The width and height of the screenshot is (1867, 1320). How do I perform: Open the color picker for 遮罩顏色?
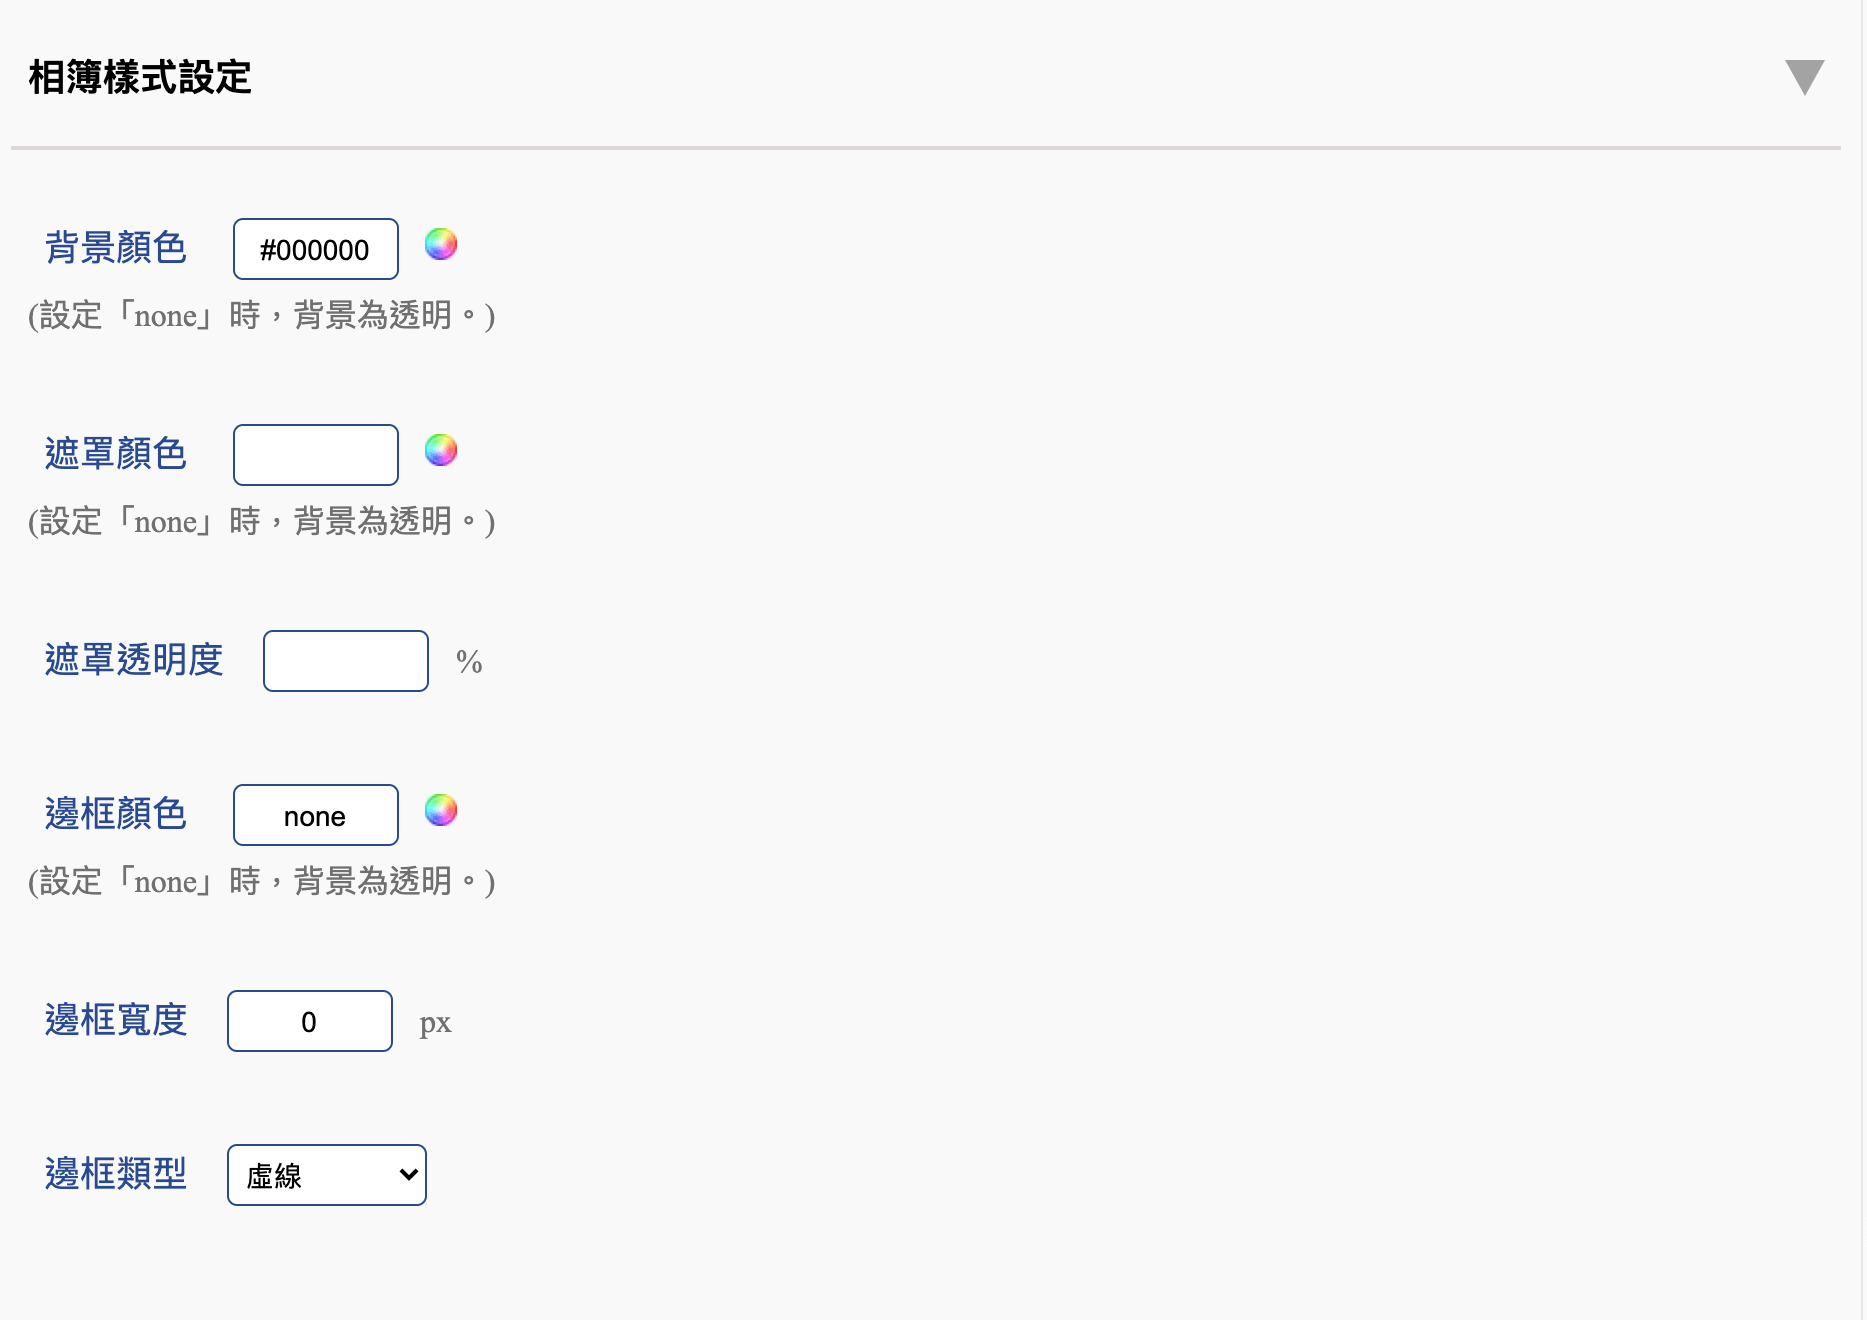tap(441, 450)
